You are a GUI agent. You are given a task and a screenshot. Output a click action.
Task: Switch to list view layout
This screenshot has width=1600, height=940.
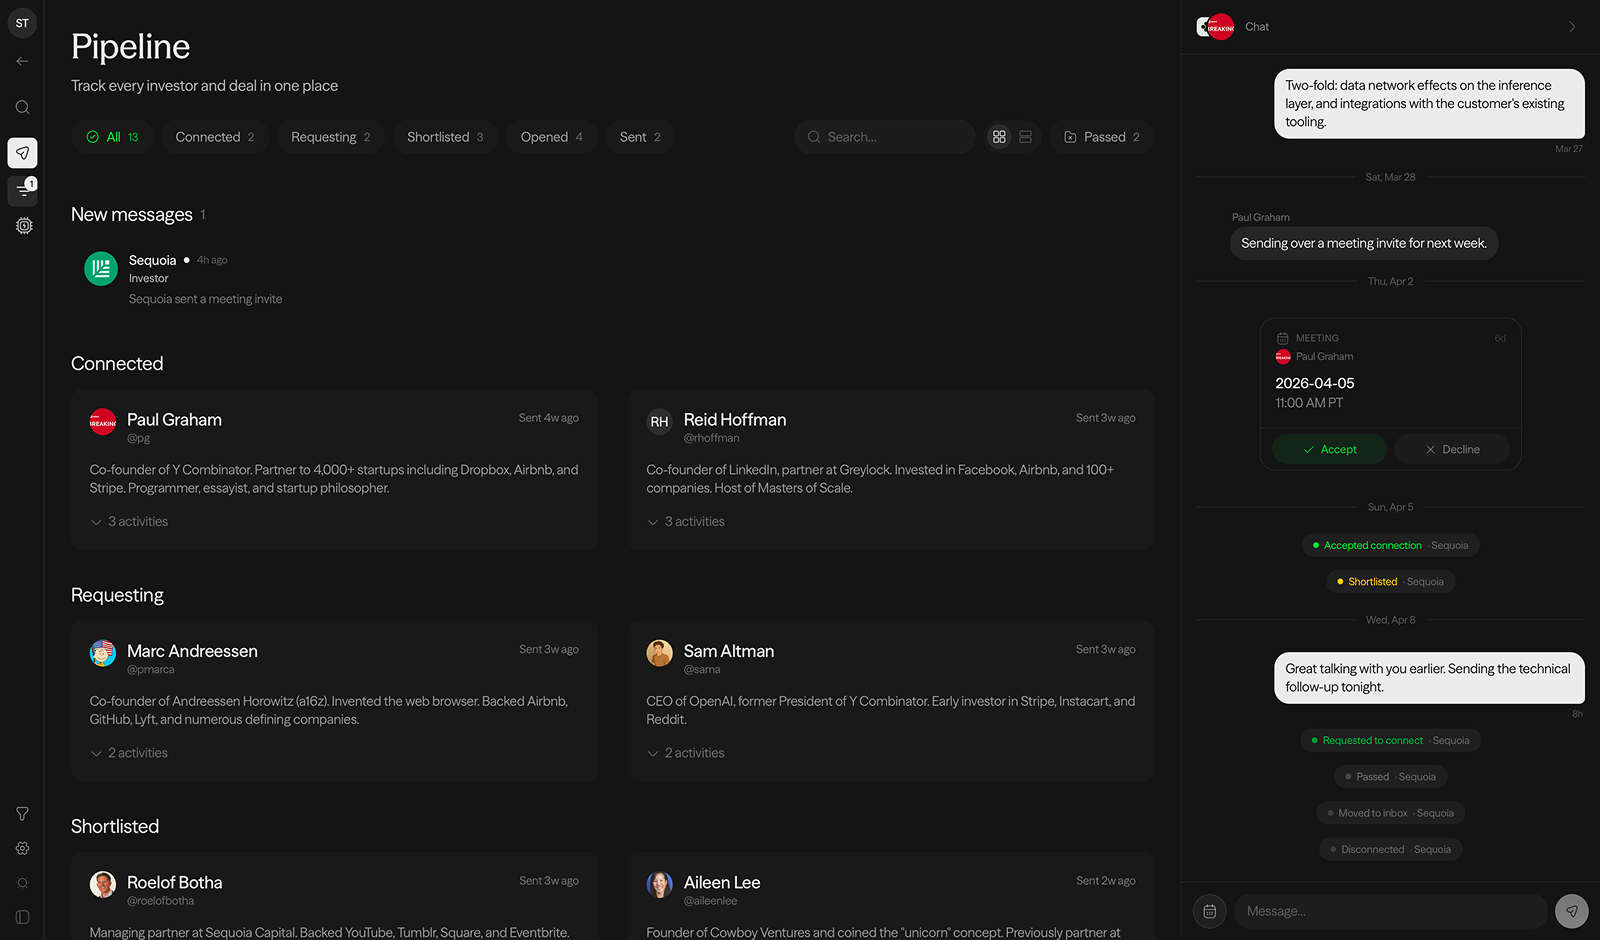point(1025,137)
